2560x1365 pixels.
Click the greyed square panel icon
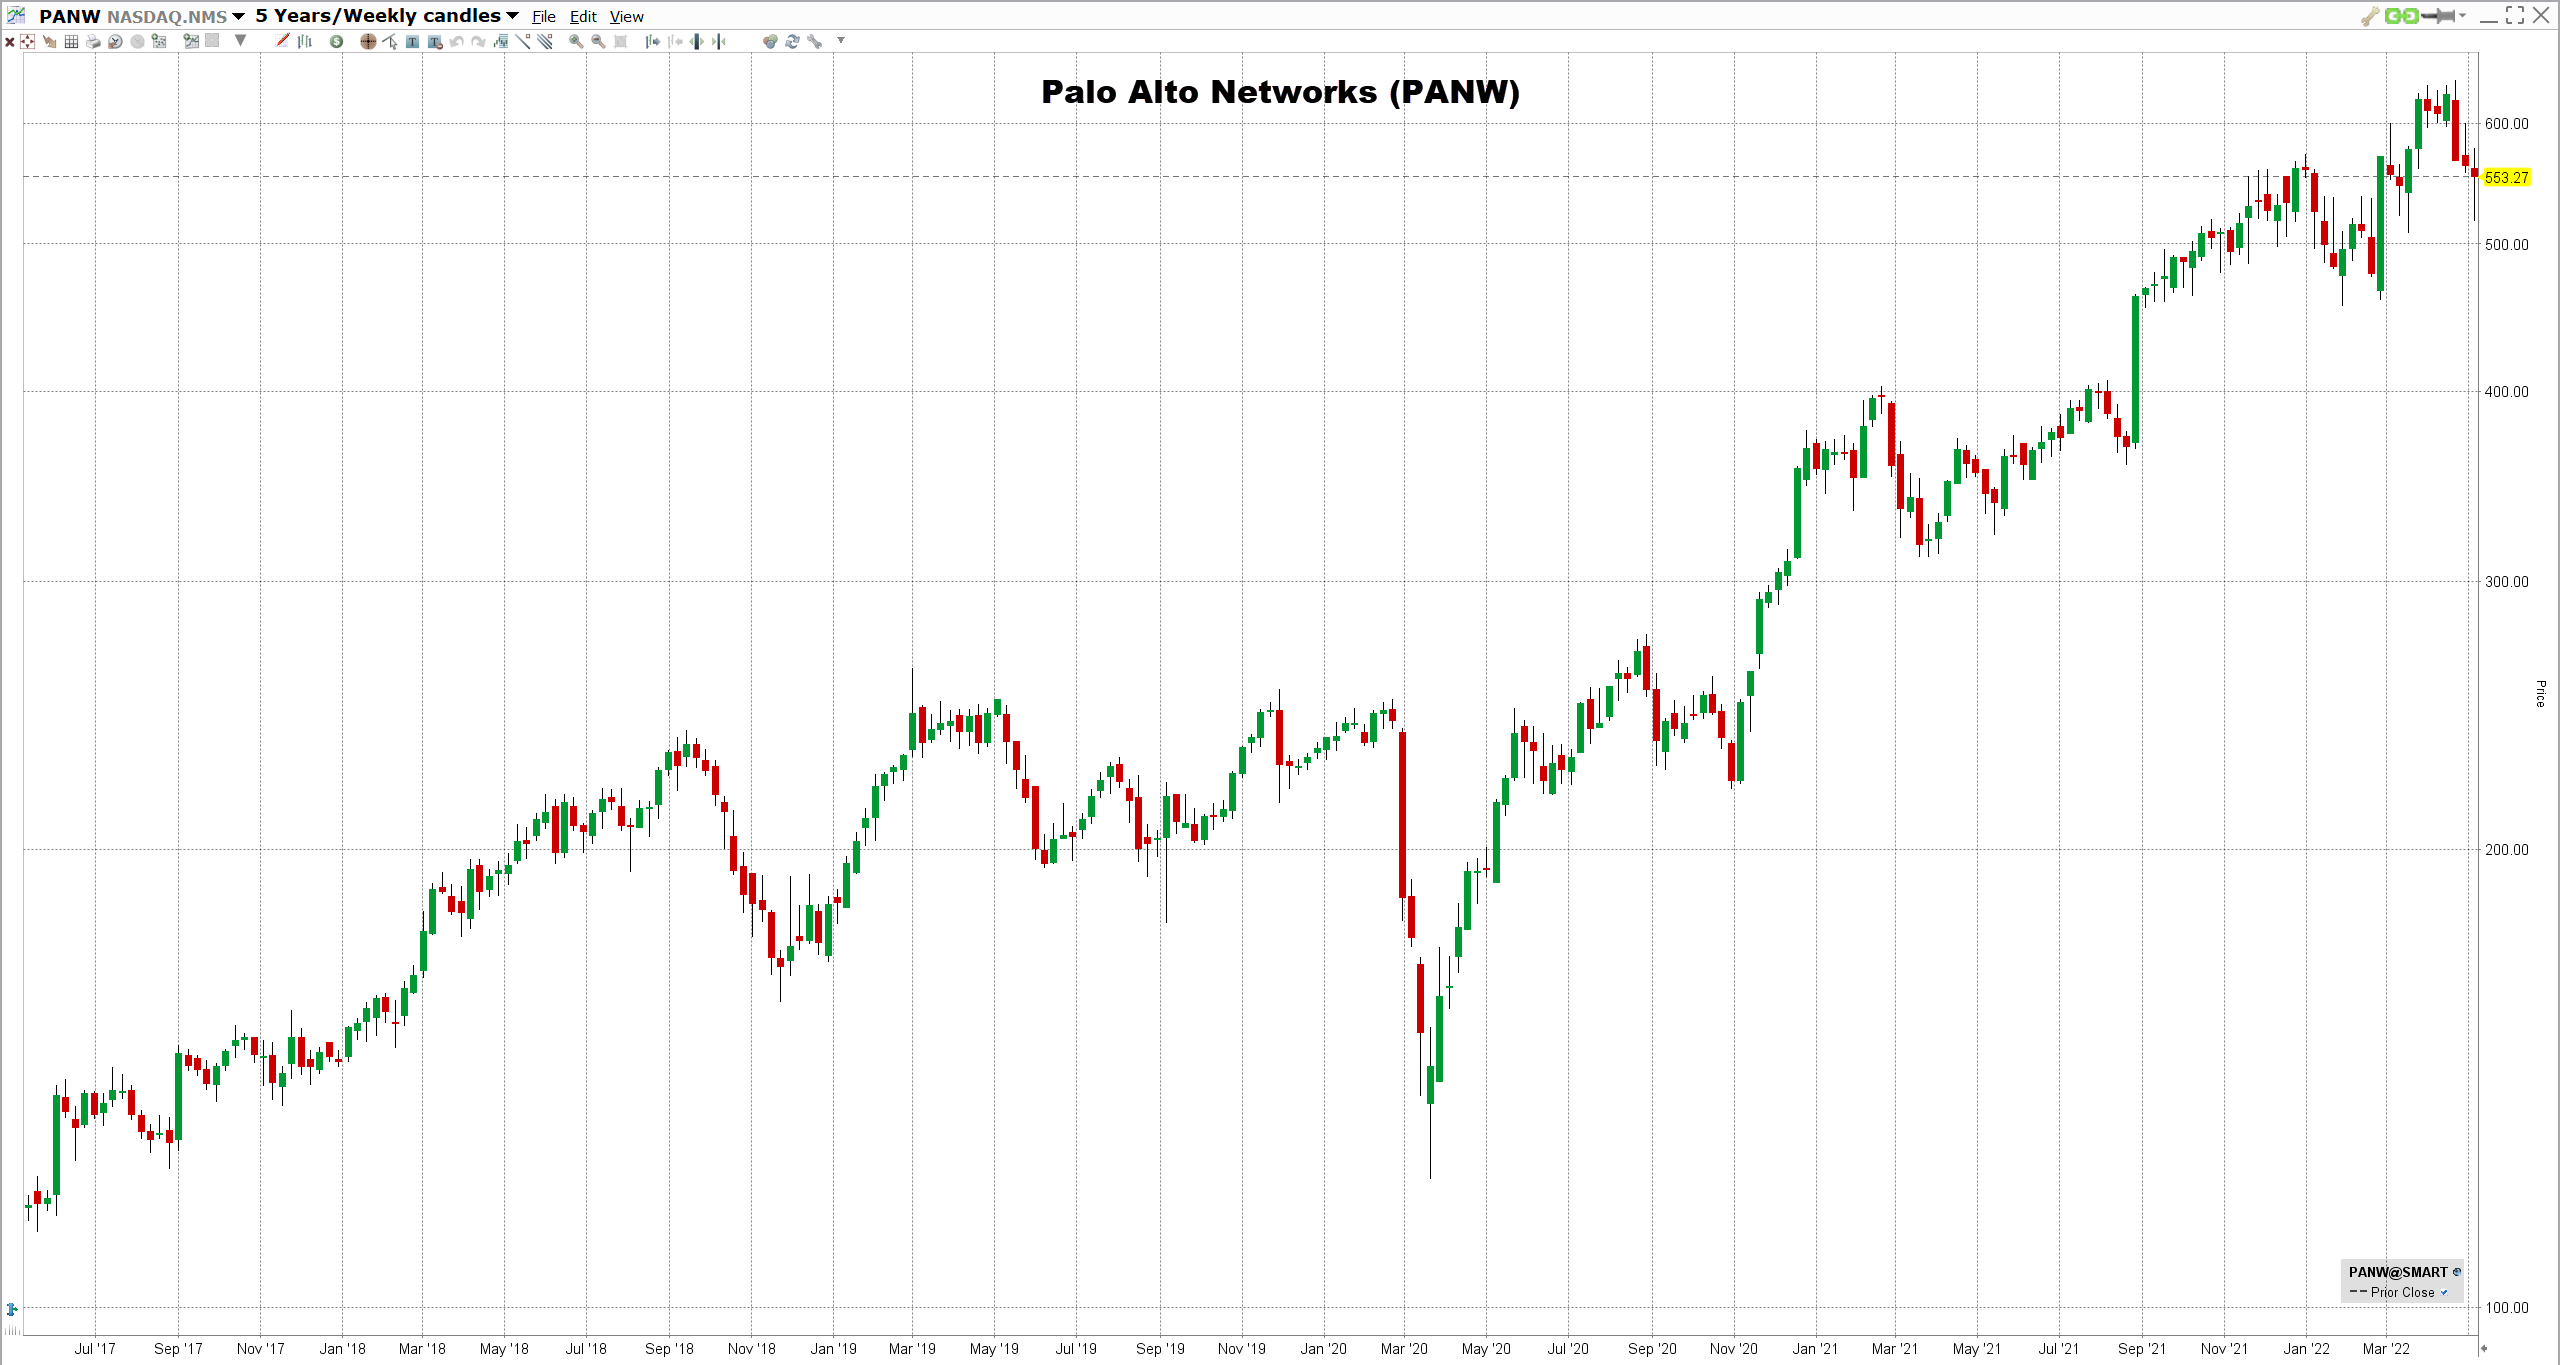[x=212, y=41]
